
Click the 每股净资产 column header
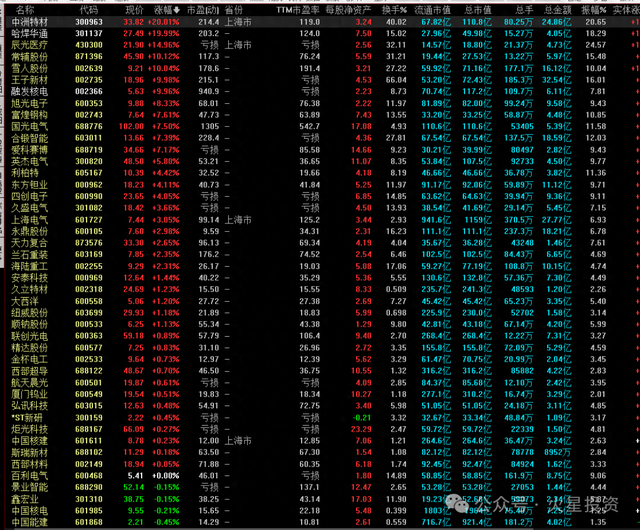click(348, 10)
